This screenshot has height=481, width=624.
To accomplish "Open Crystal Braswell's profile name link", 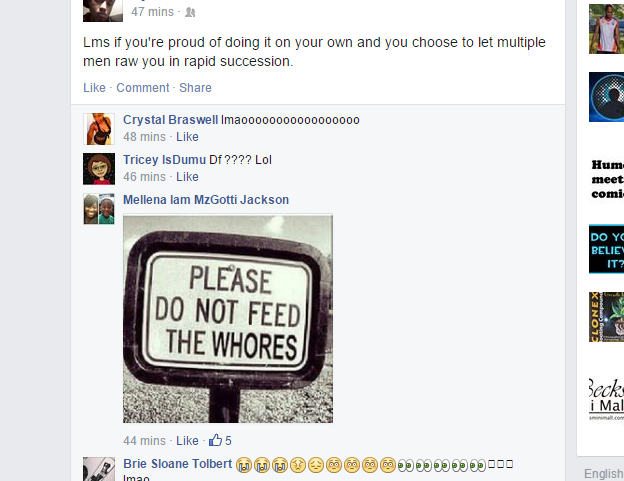I will tap(170, 120).
